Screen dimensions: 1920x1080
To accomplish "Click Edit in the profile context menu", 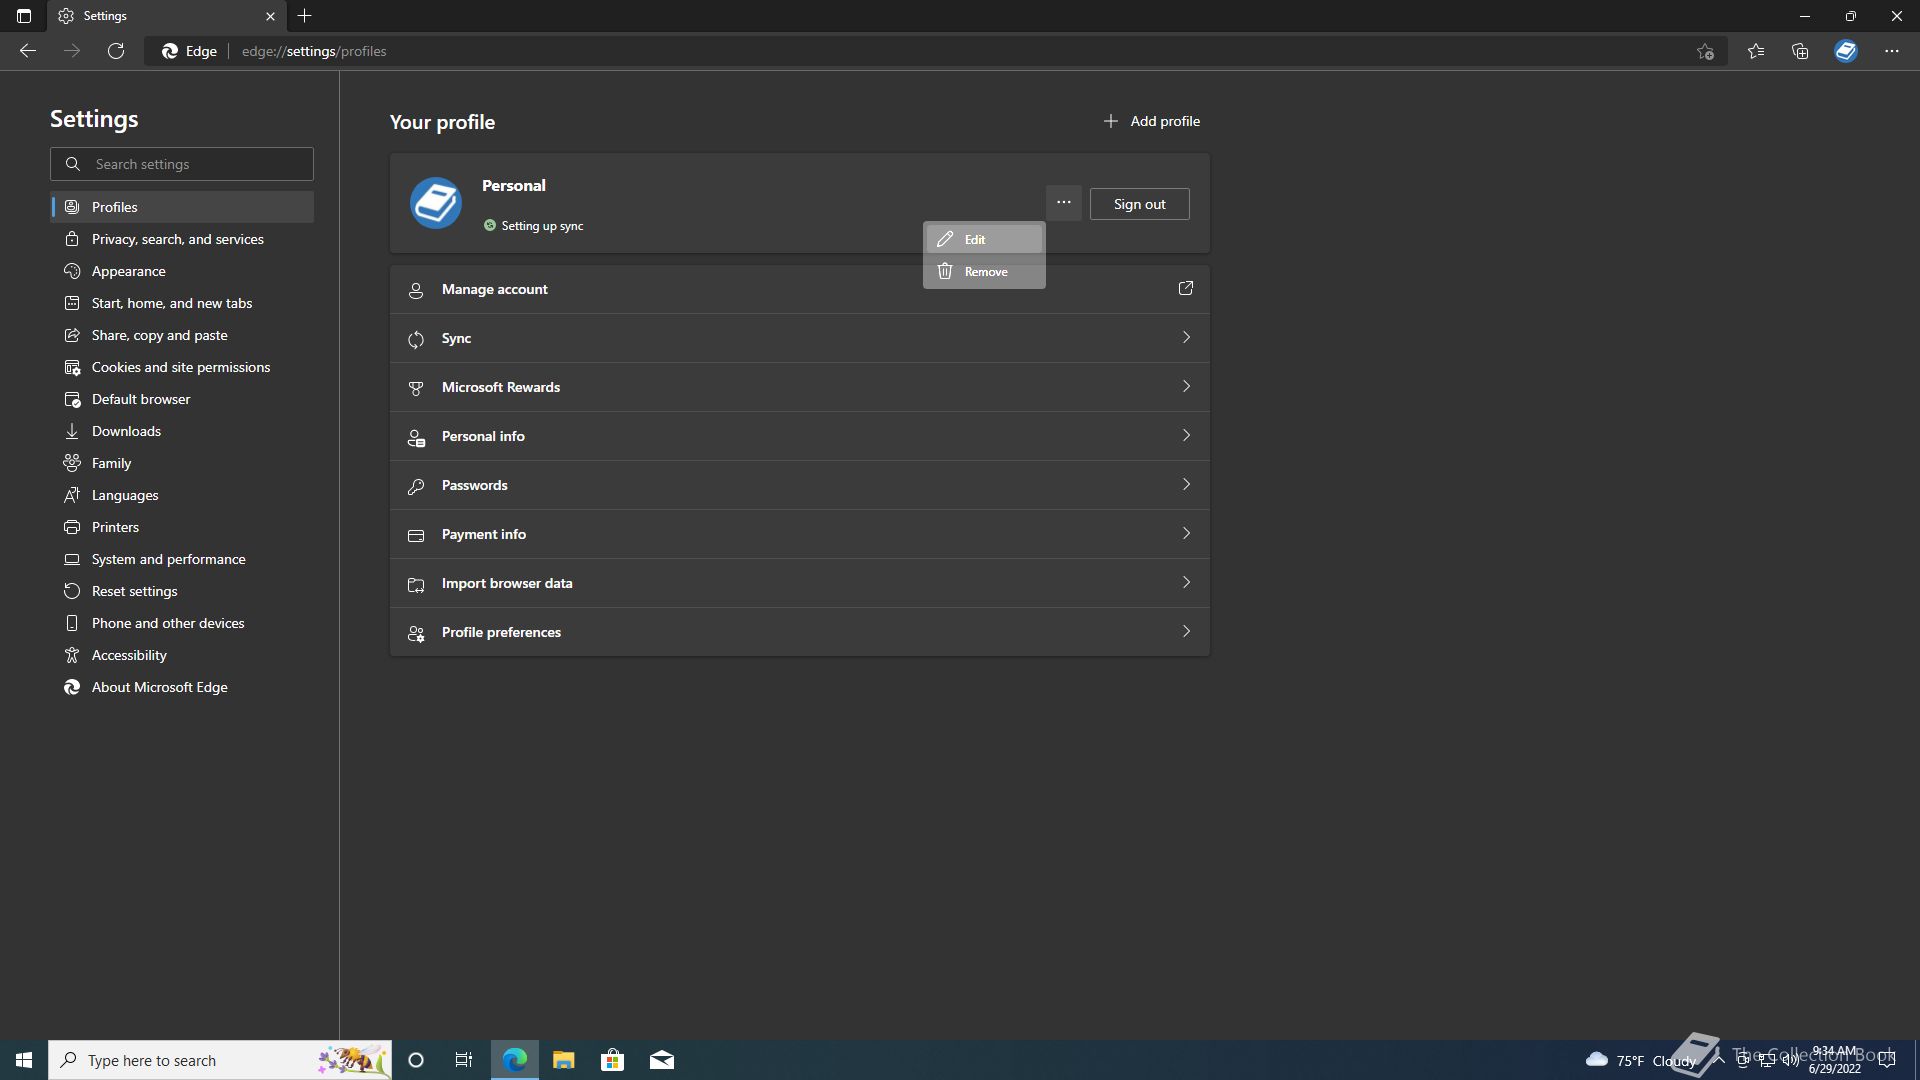I will coord(984,239).
